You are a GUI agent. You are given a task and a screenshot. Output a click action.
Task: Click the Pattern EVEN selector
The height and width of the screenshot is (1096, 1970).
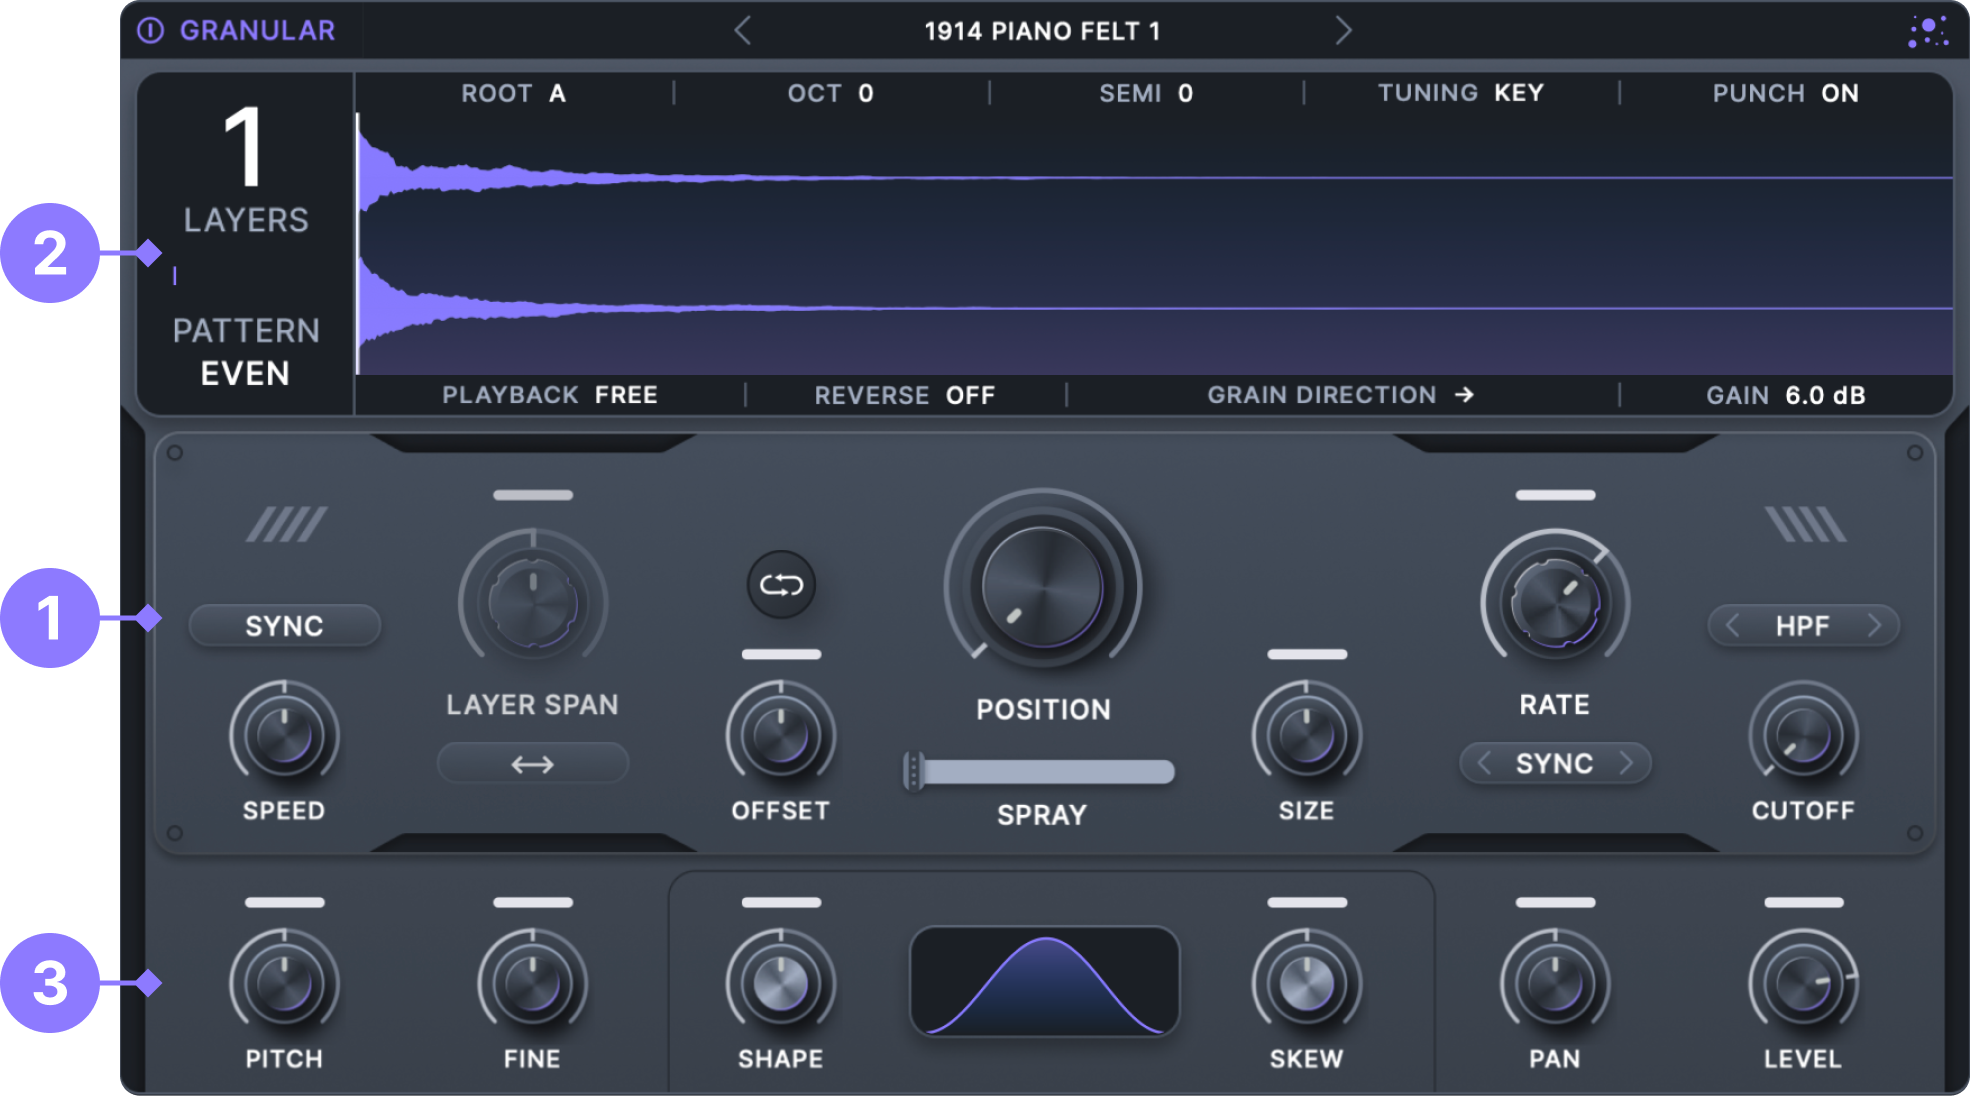click(245, 373)
